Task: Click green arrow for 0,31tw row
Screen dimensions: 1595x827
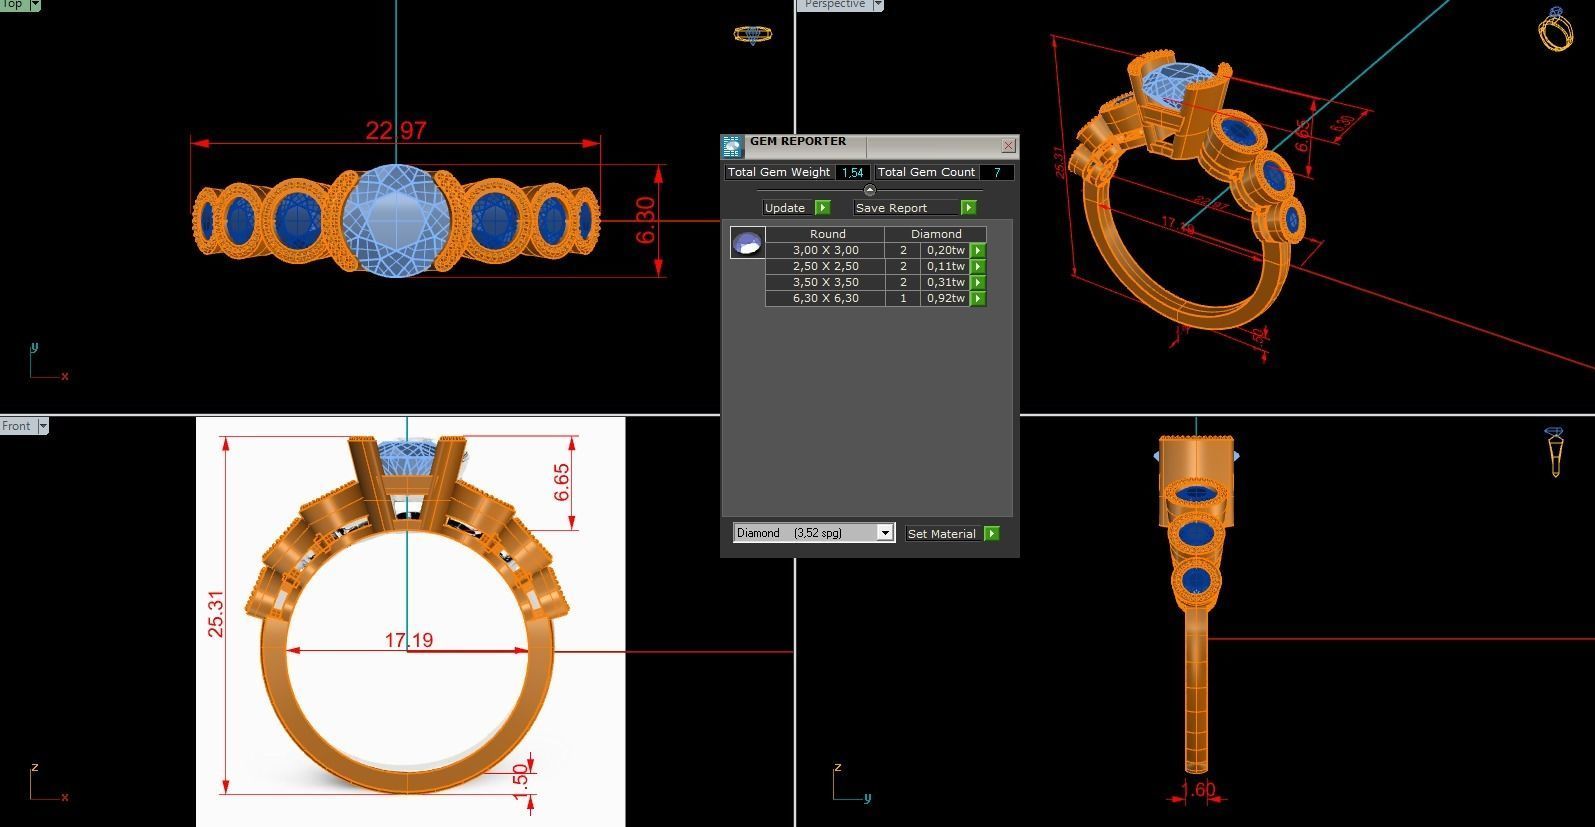Action: 978,282
